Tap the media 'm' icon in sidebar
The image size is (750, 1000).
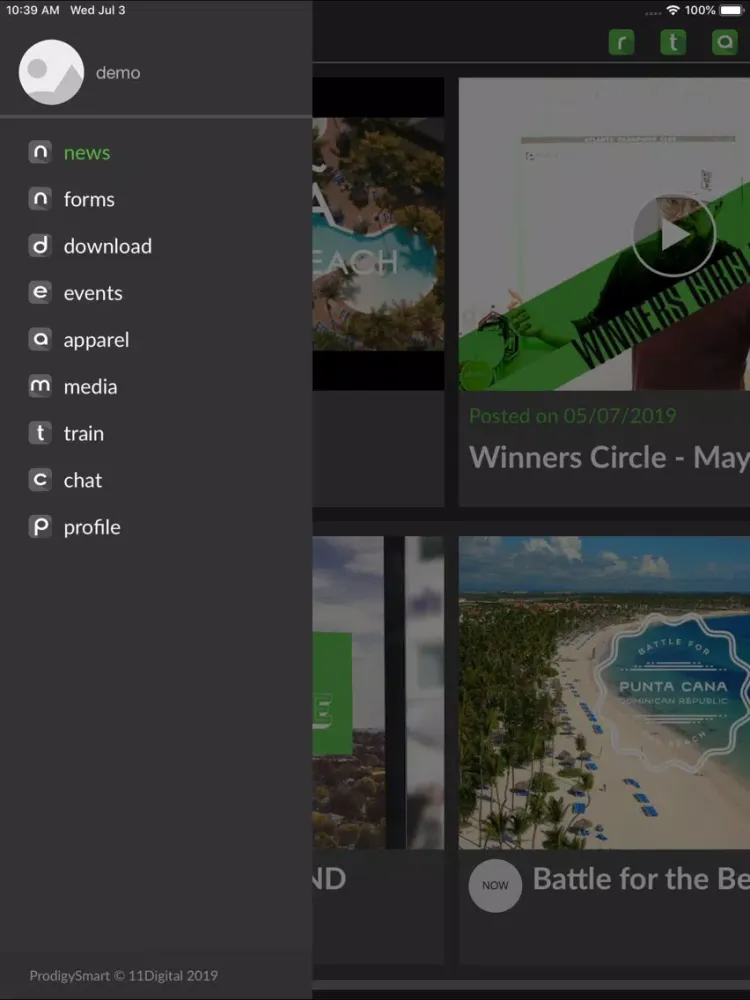pyautogui.click(x=40, y=386)
